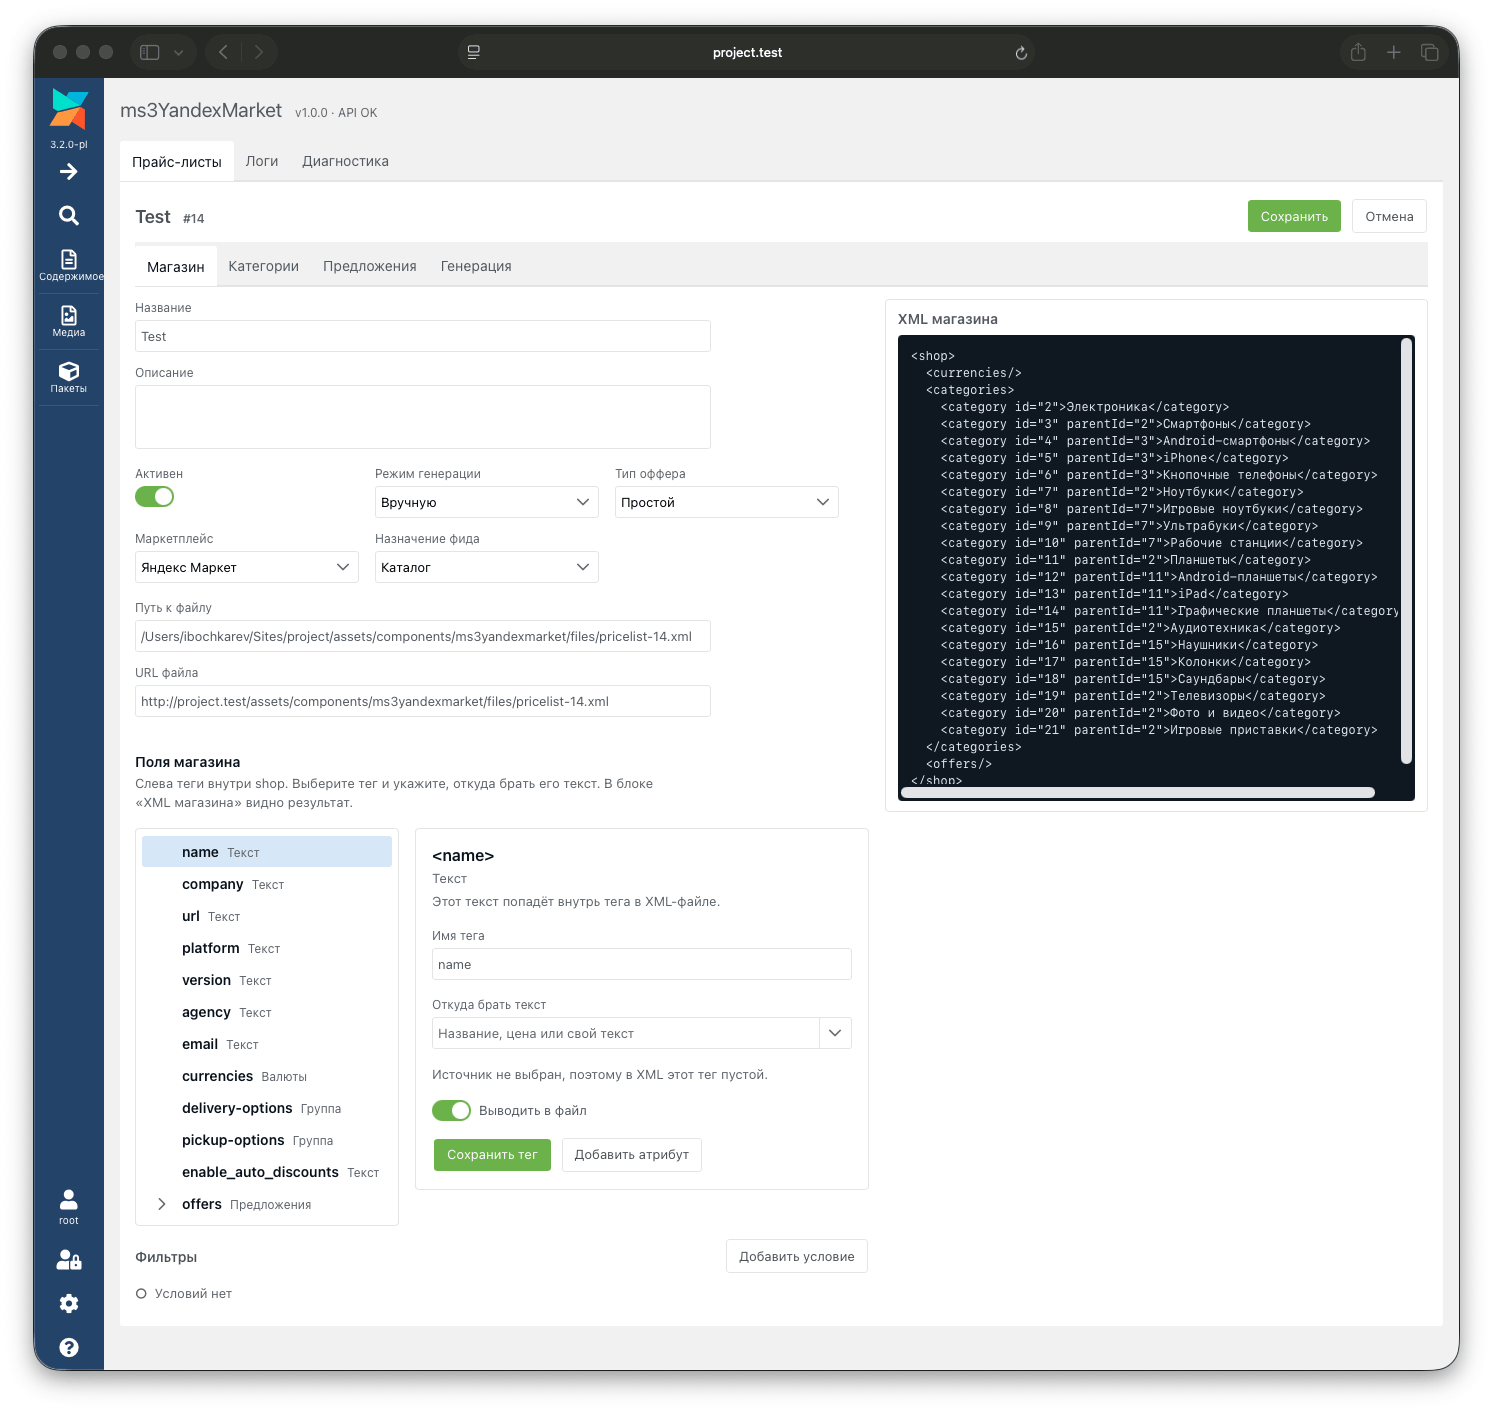
Task: Open the Маркетплейс dropdown
Action: click(x=246, y=567)
